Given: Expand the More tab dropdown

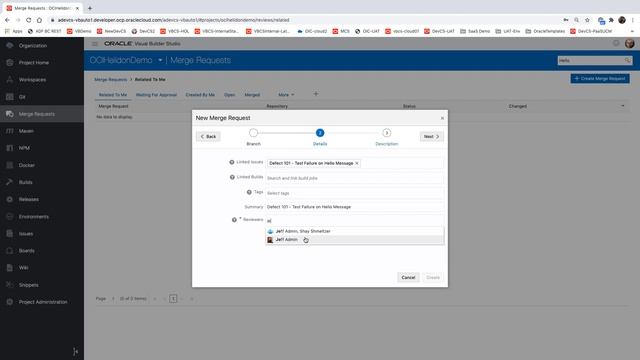Looking at the screenshot, I should pyautogui.click(x=286, y=95).
